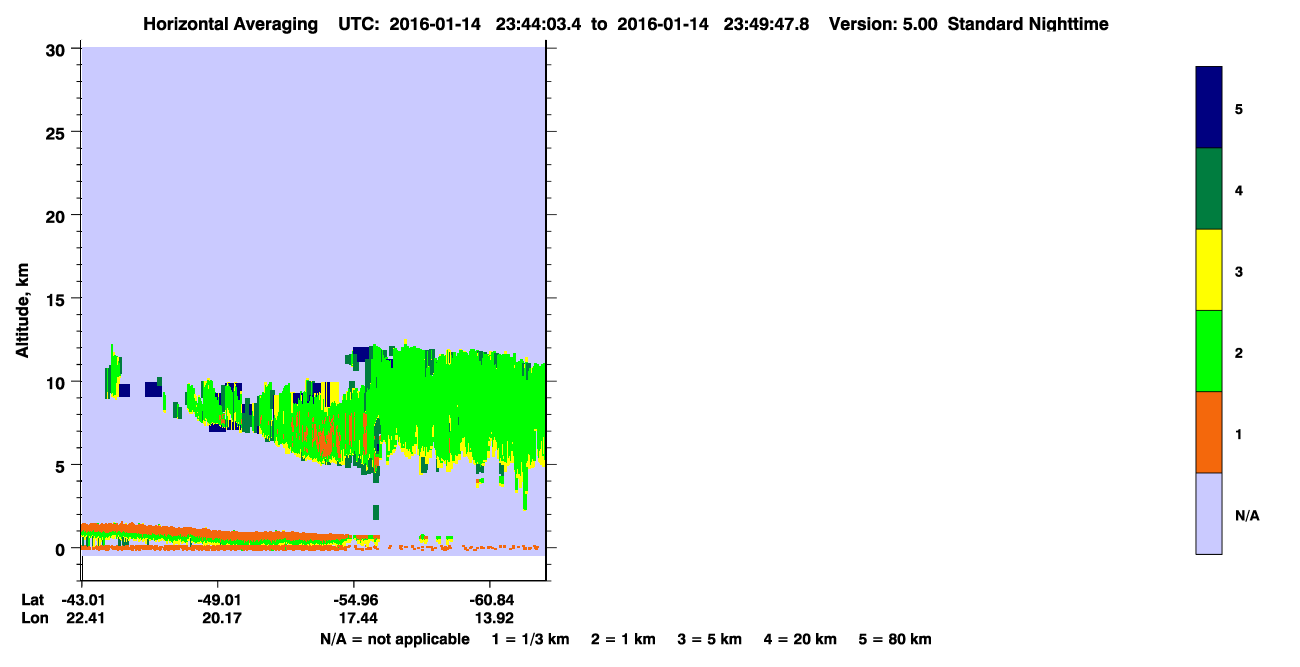Click the '5 = 80 km' legend entry
This screenshot has width=1300, height=667.
point(895,639)
